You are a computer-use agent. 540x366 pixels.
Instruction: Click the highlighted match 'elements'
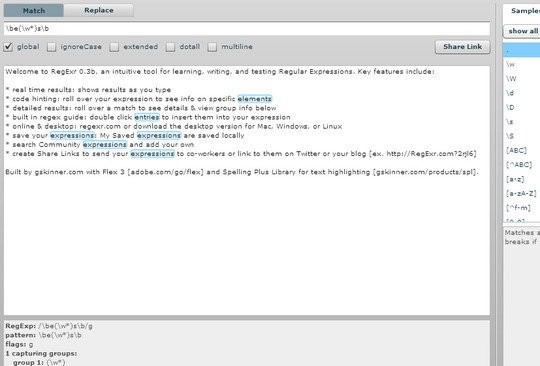coord(255,99)
